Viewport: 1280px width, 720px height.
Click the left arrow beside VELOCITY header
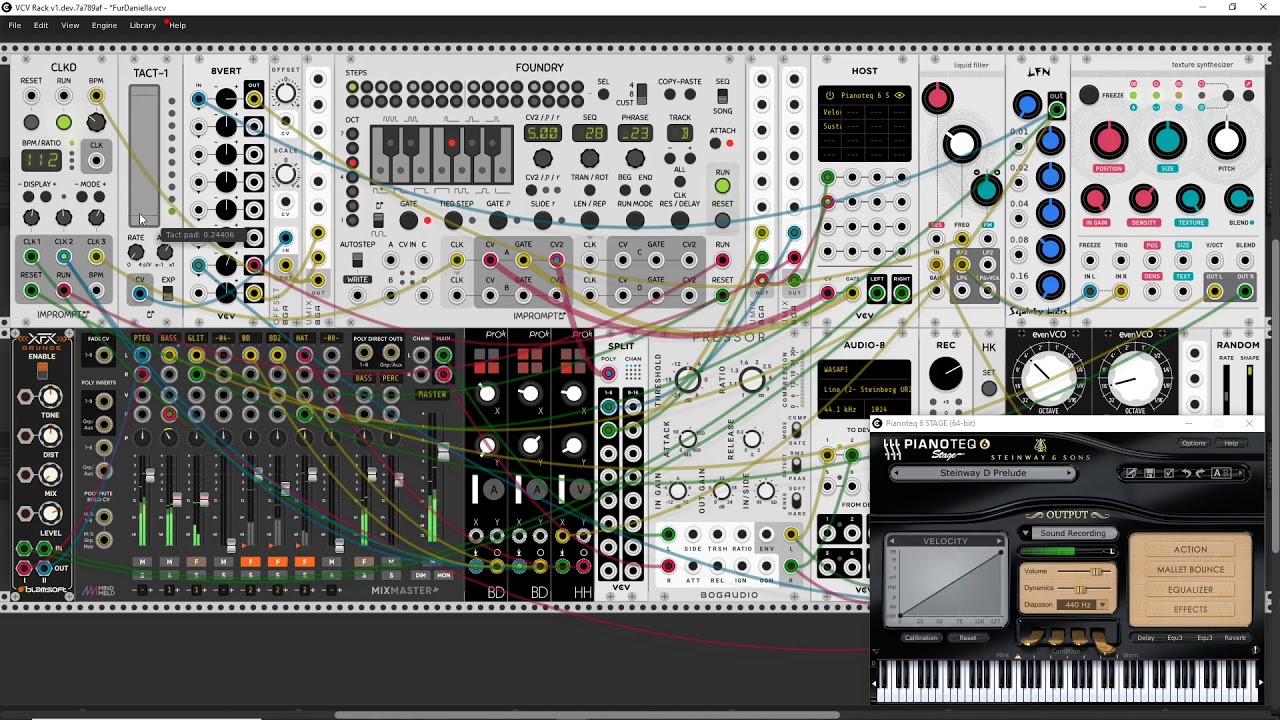pos(893,541)
